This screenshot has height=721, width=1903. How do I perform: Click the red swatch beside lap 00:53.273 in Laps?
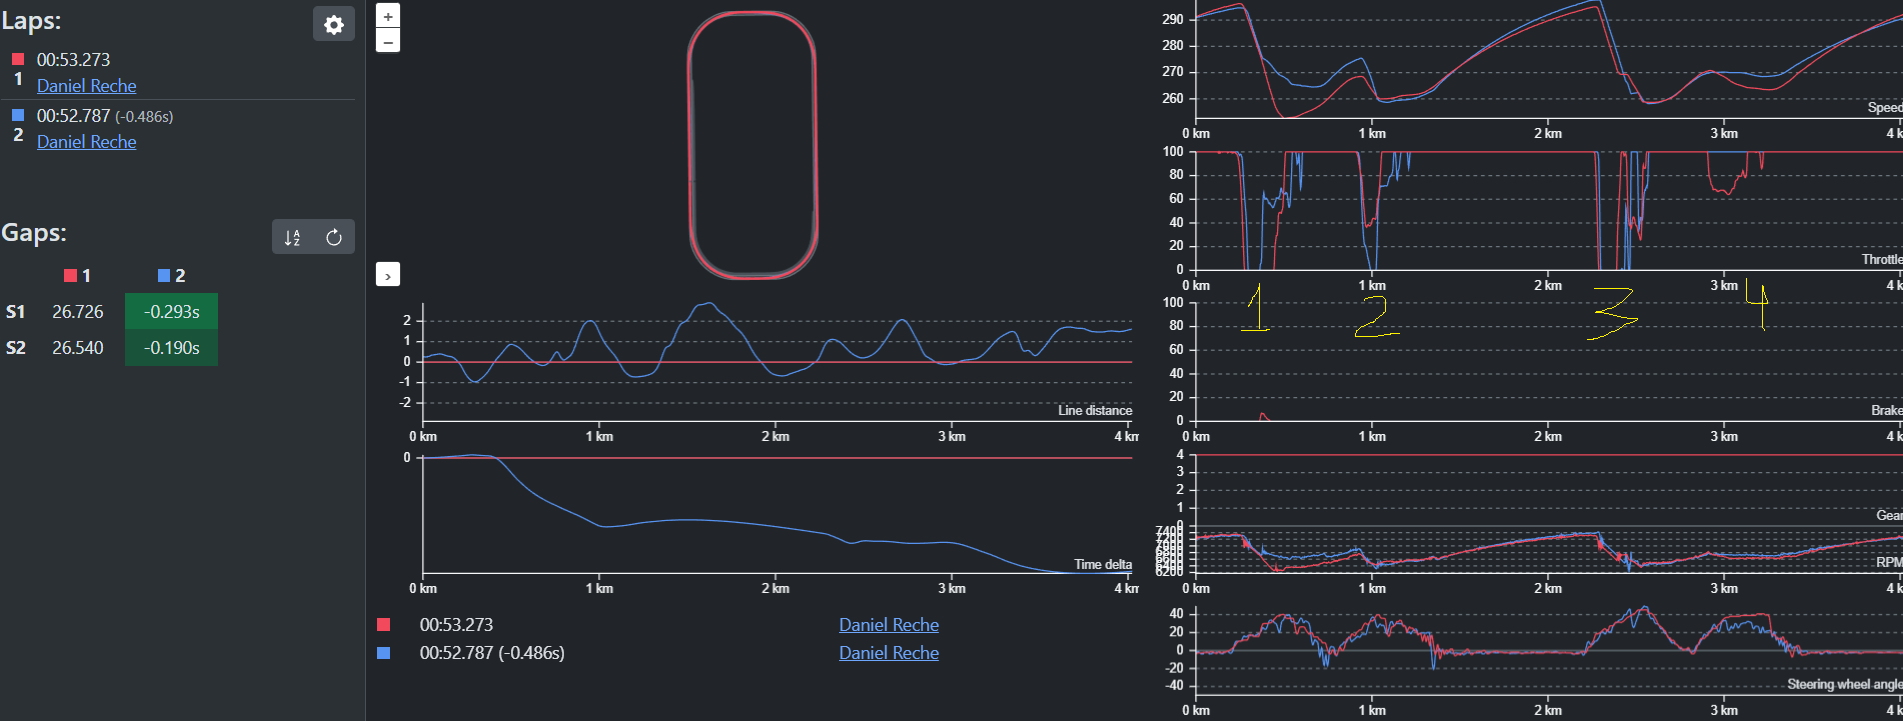click(18, 60)
